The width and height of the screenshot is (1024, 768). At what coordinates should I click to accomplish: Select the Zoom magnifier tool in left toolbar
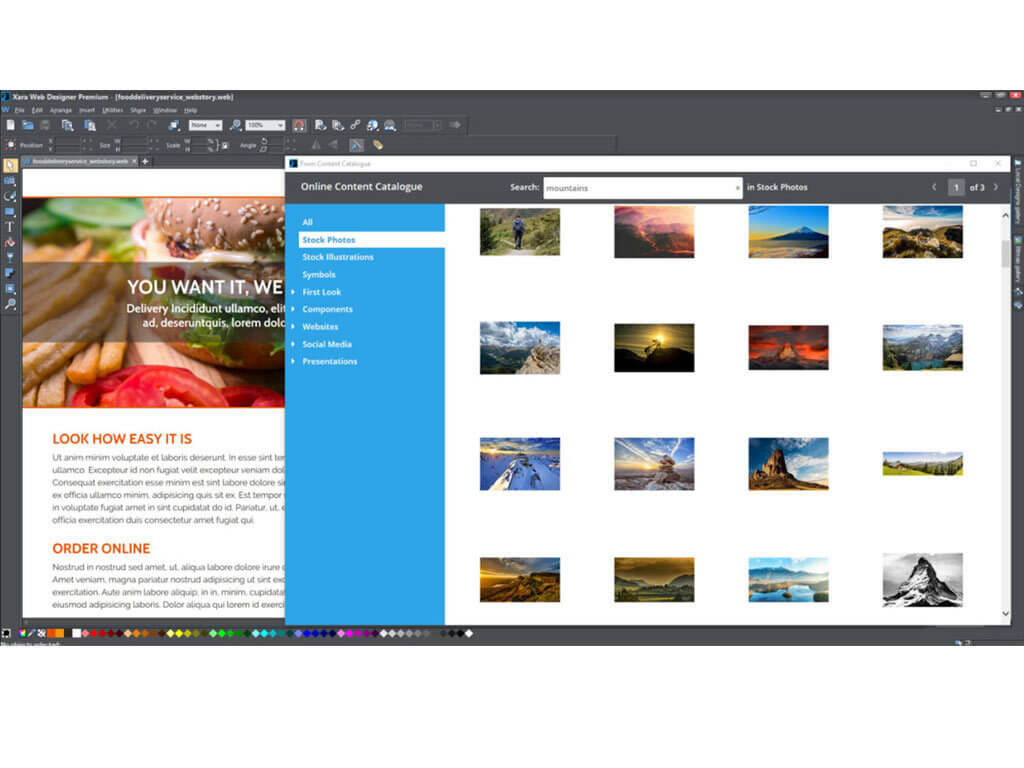point(10,304)
